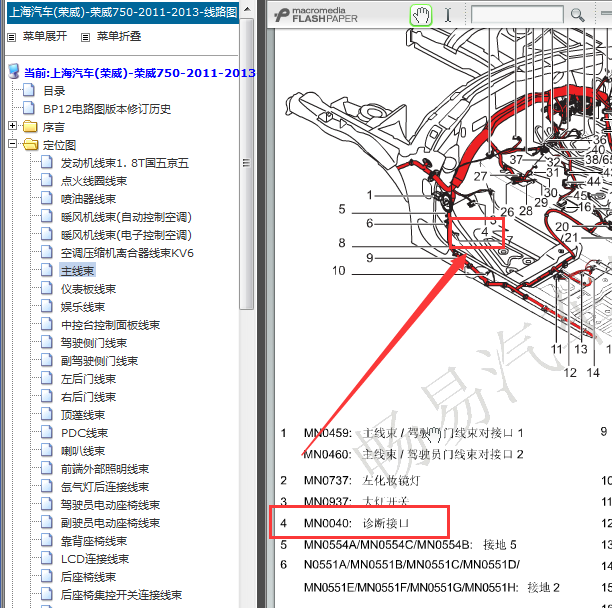Image resolution: width=612 pixels, height=608 pixels.
Task: Open 喷油器线束 page
Action: [x=88, y=199]
